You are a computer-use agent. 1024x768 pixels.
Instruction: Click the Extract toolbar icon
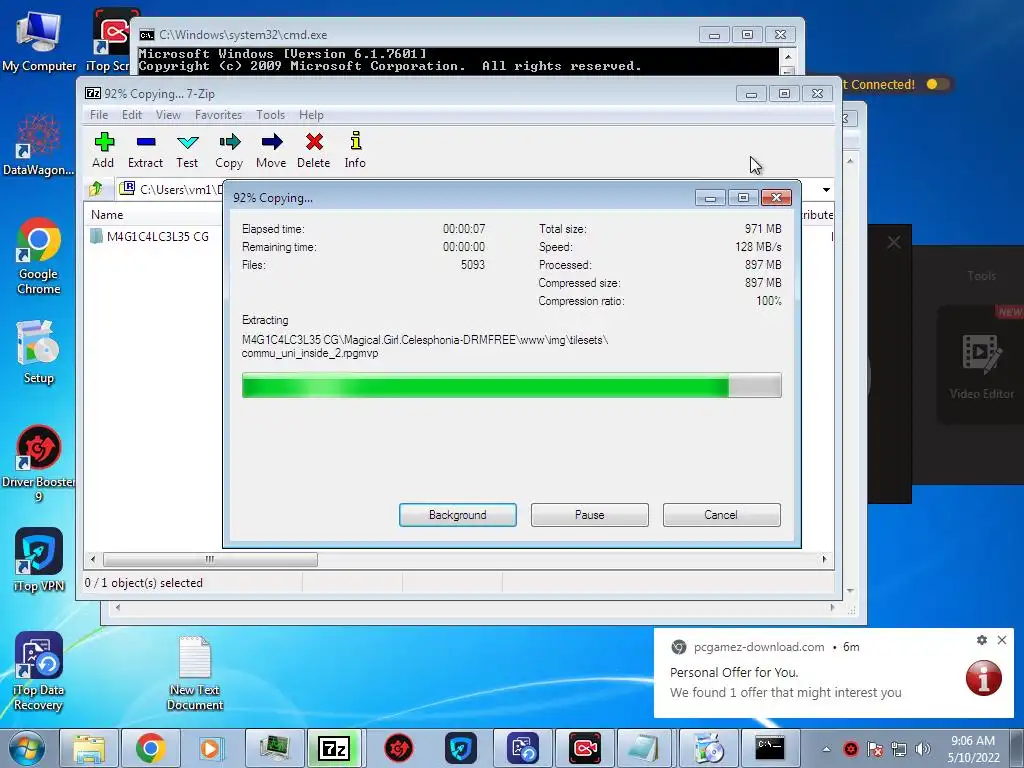coord(145,150)
